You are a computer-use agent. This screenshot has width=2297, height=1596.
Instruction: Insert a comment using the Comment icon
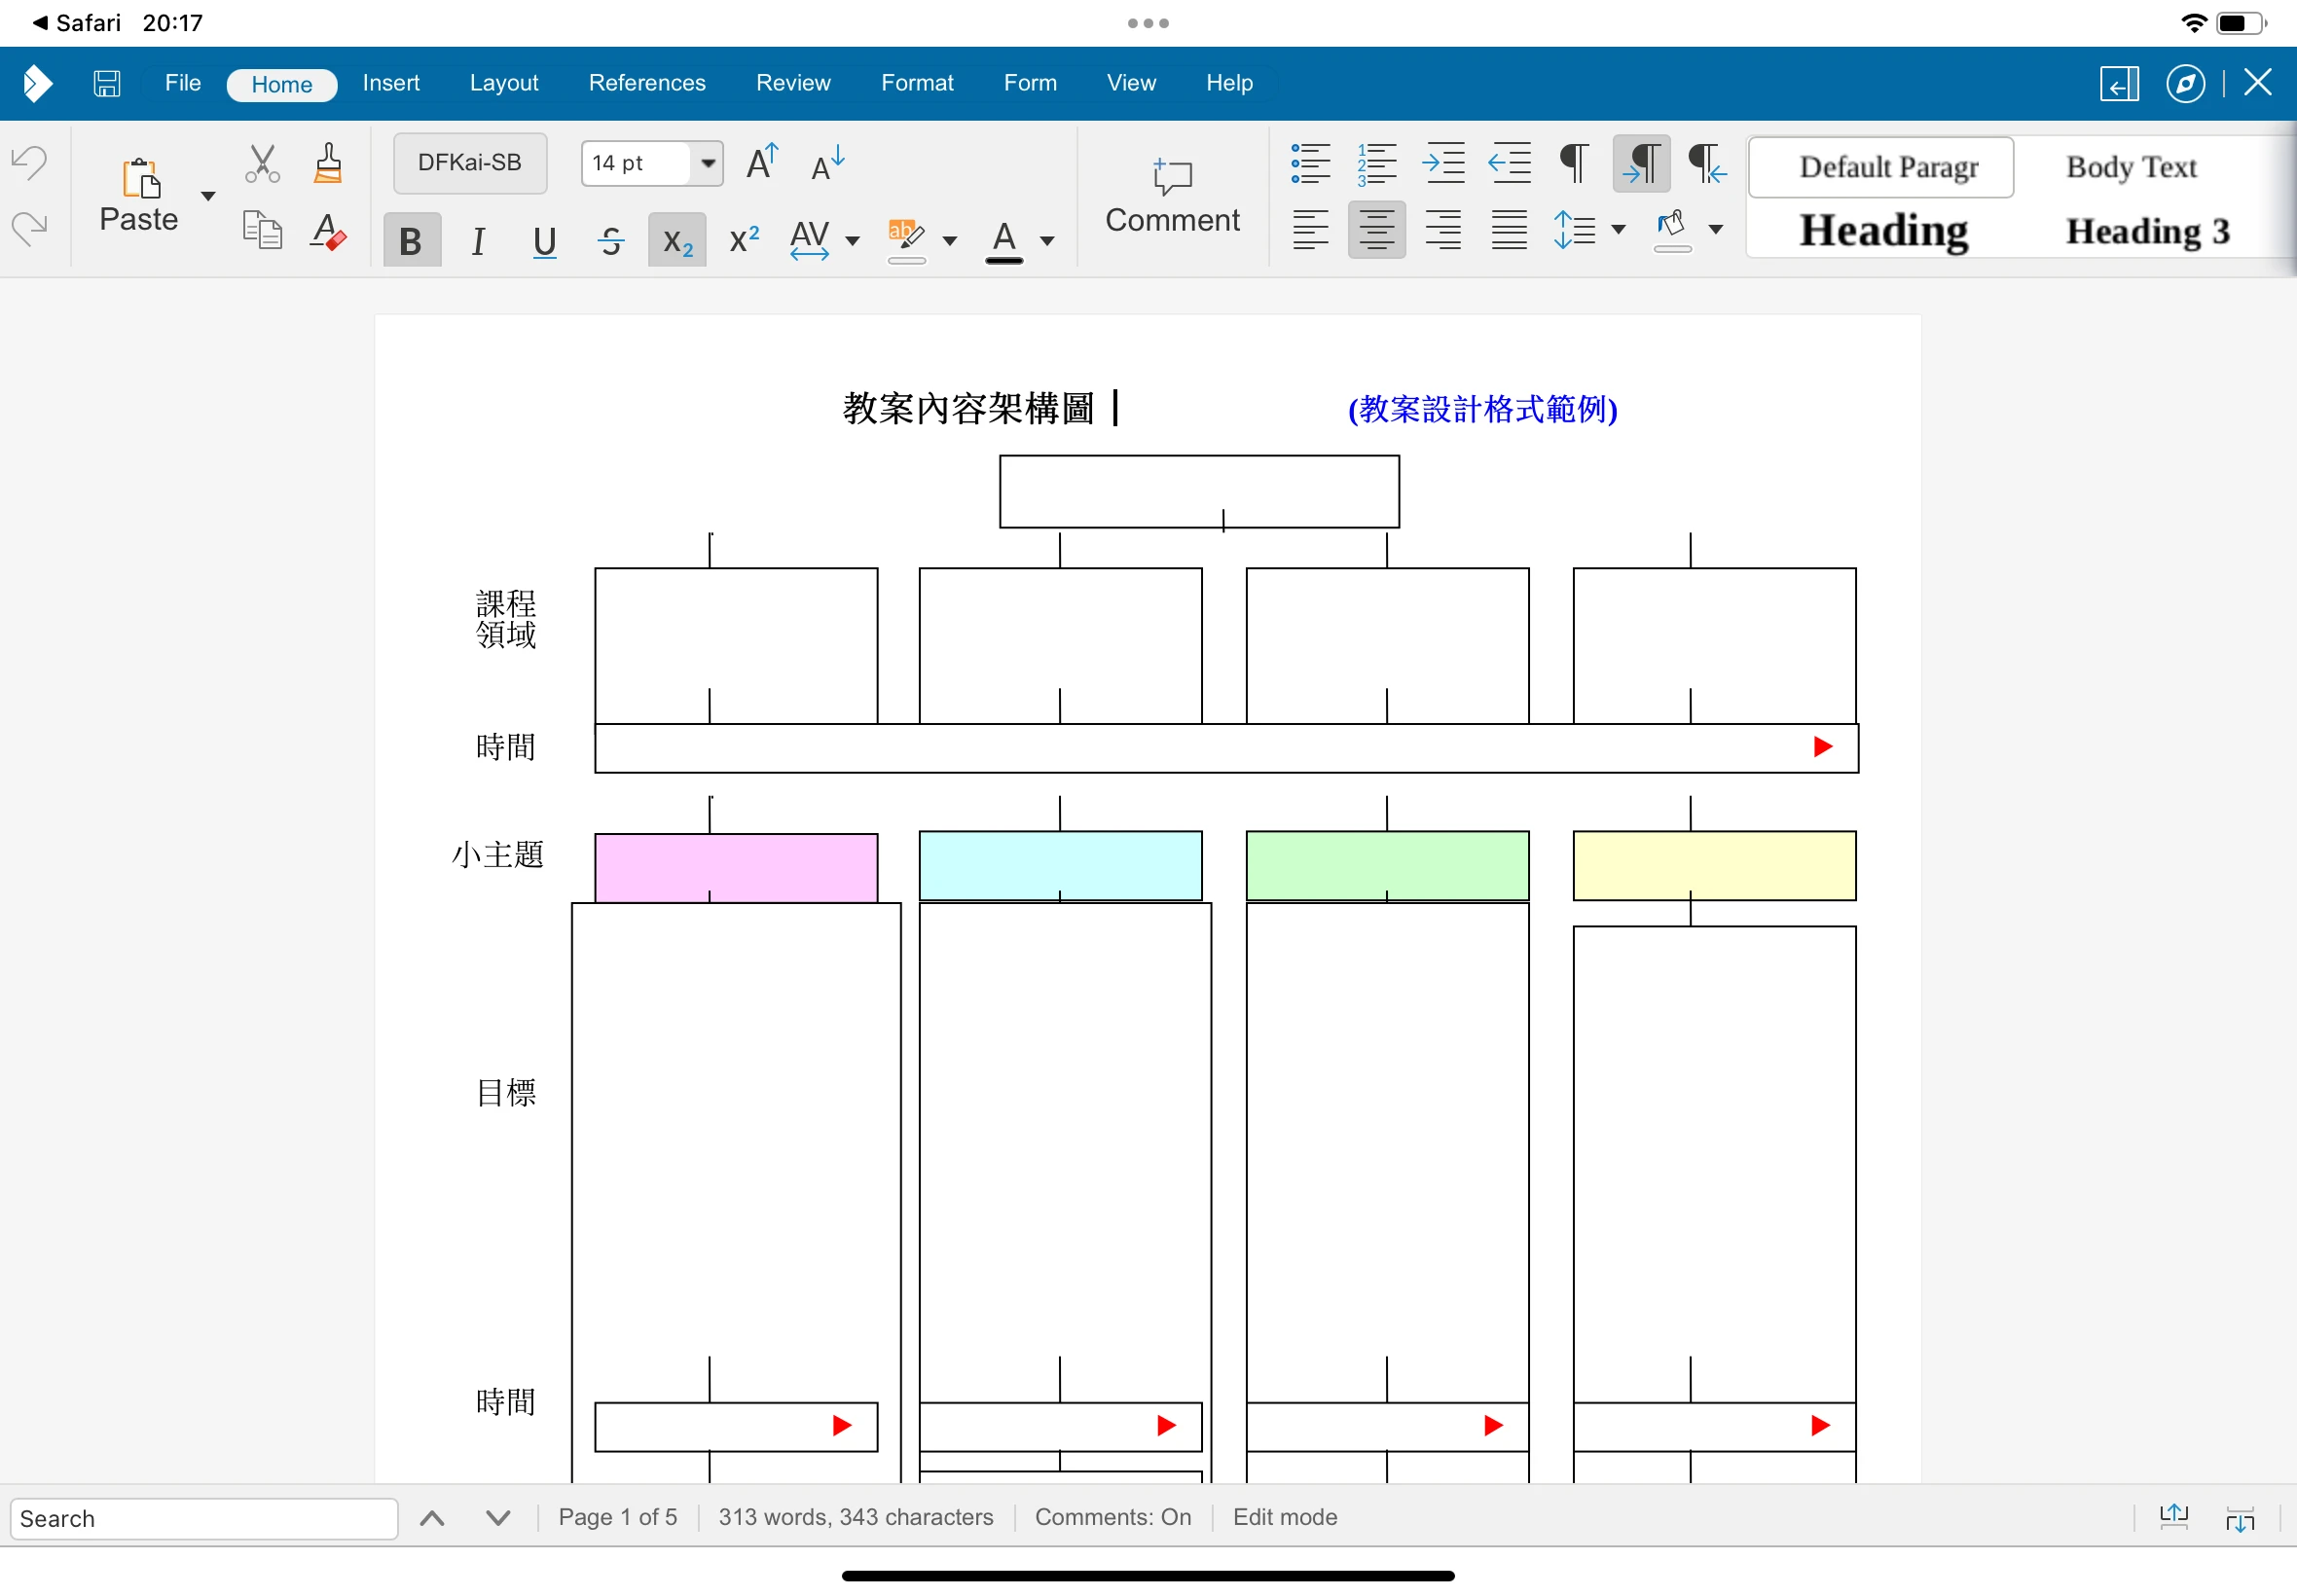click(1172, 195)
